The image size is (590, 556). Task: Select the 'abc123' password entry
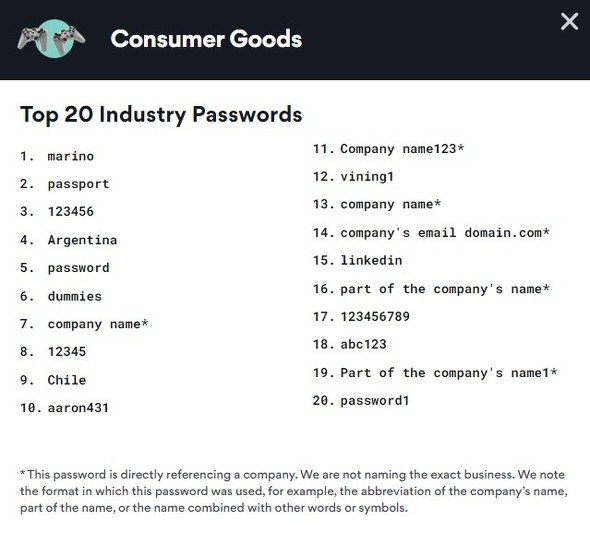[x=363, y=344]
